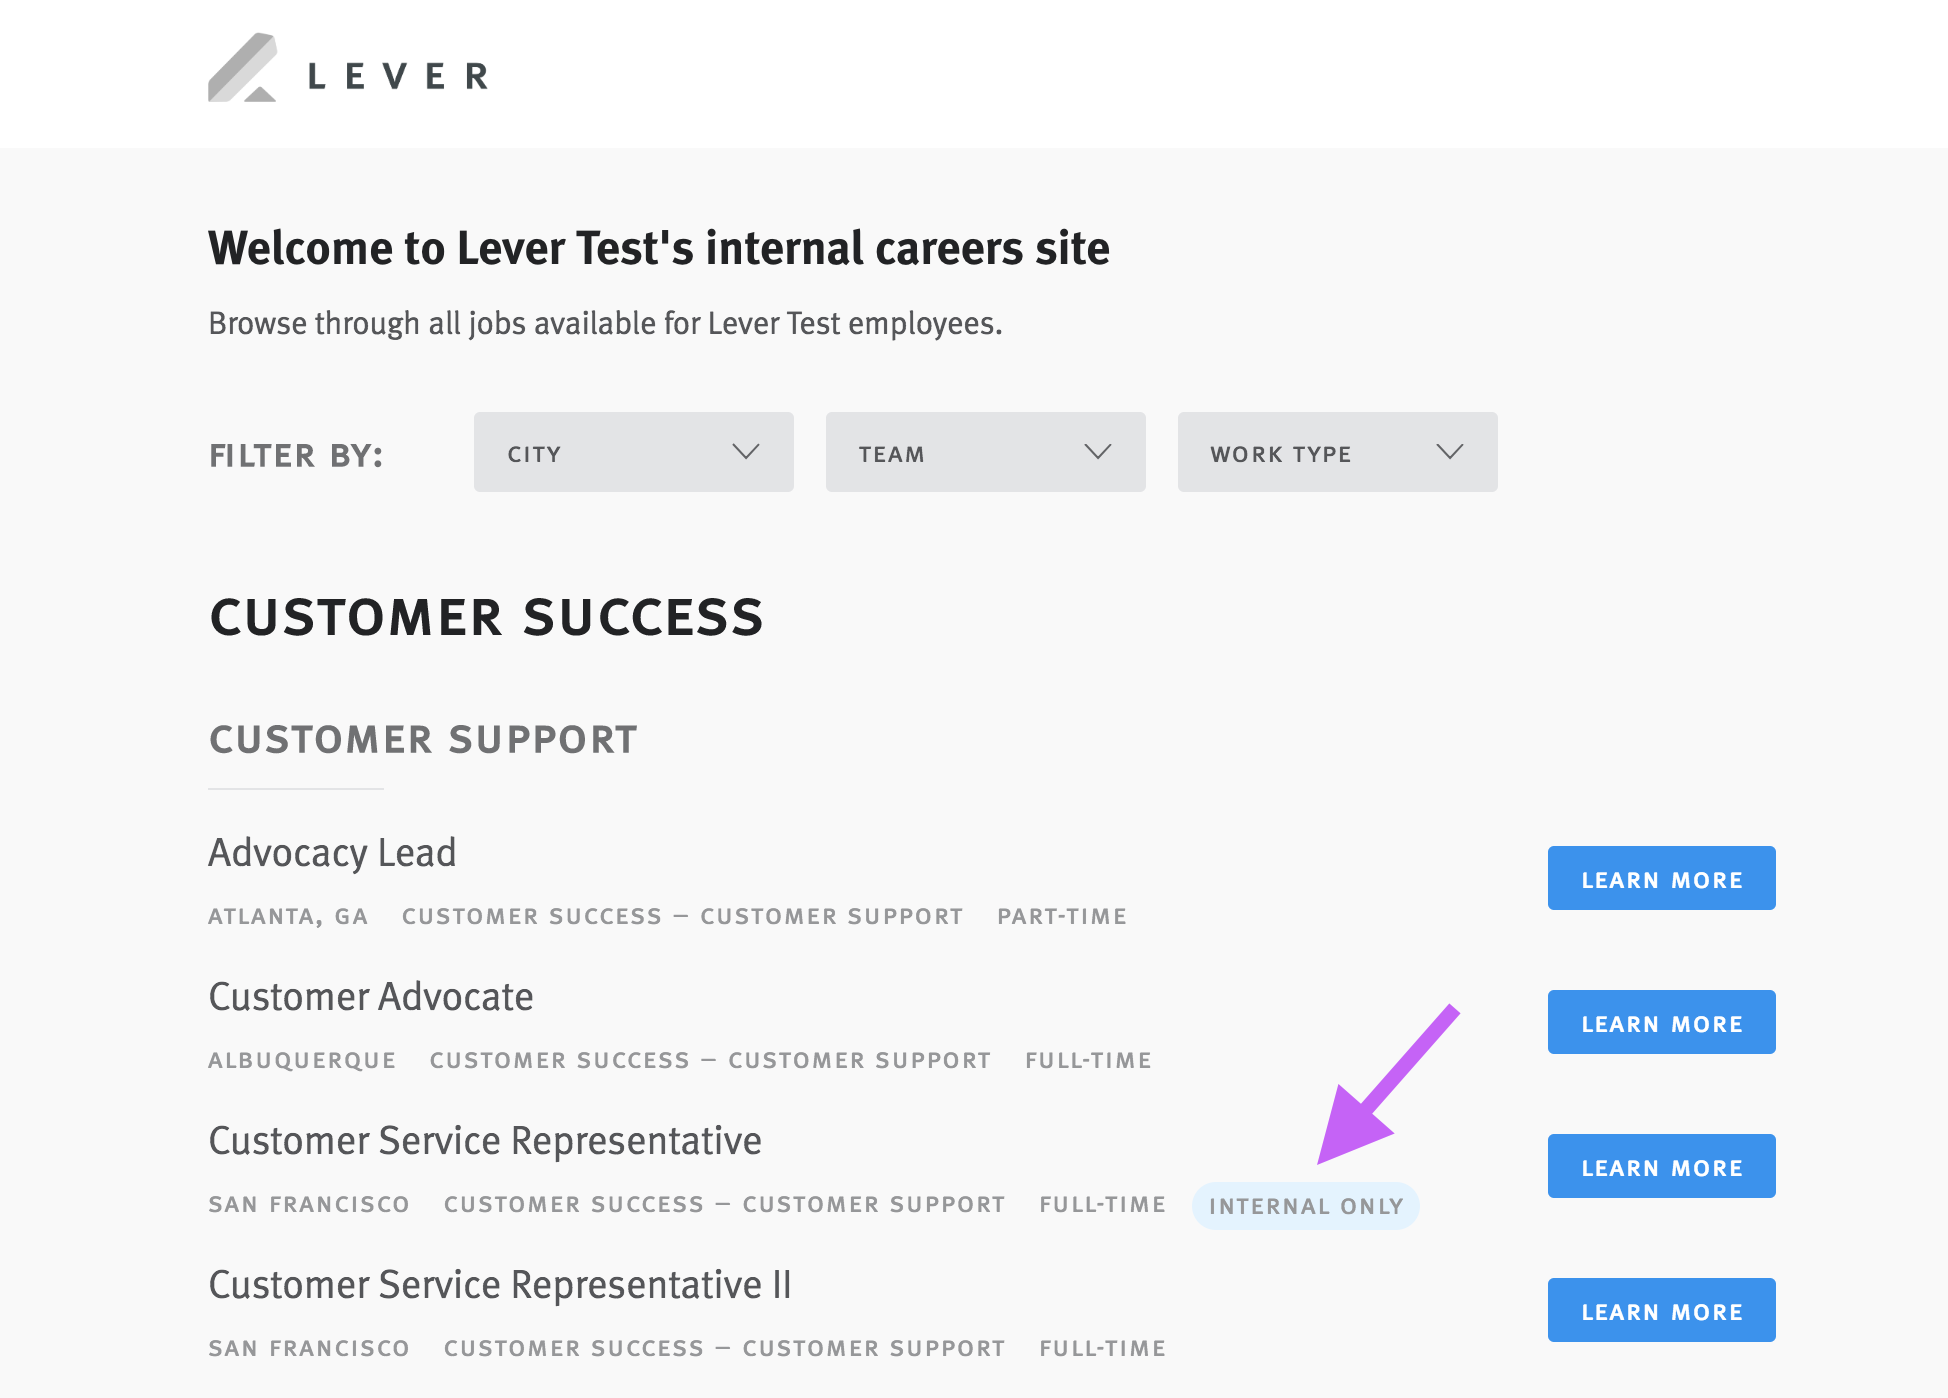Click the LEVER wordmark in the header
The width and height of the screenshot is (1948, 1398).
(396, 73)
